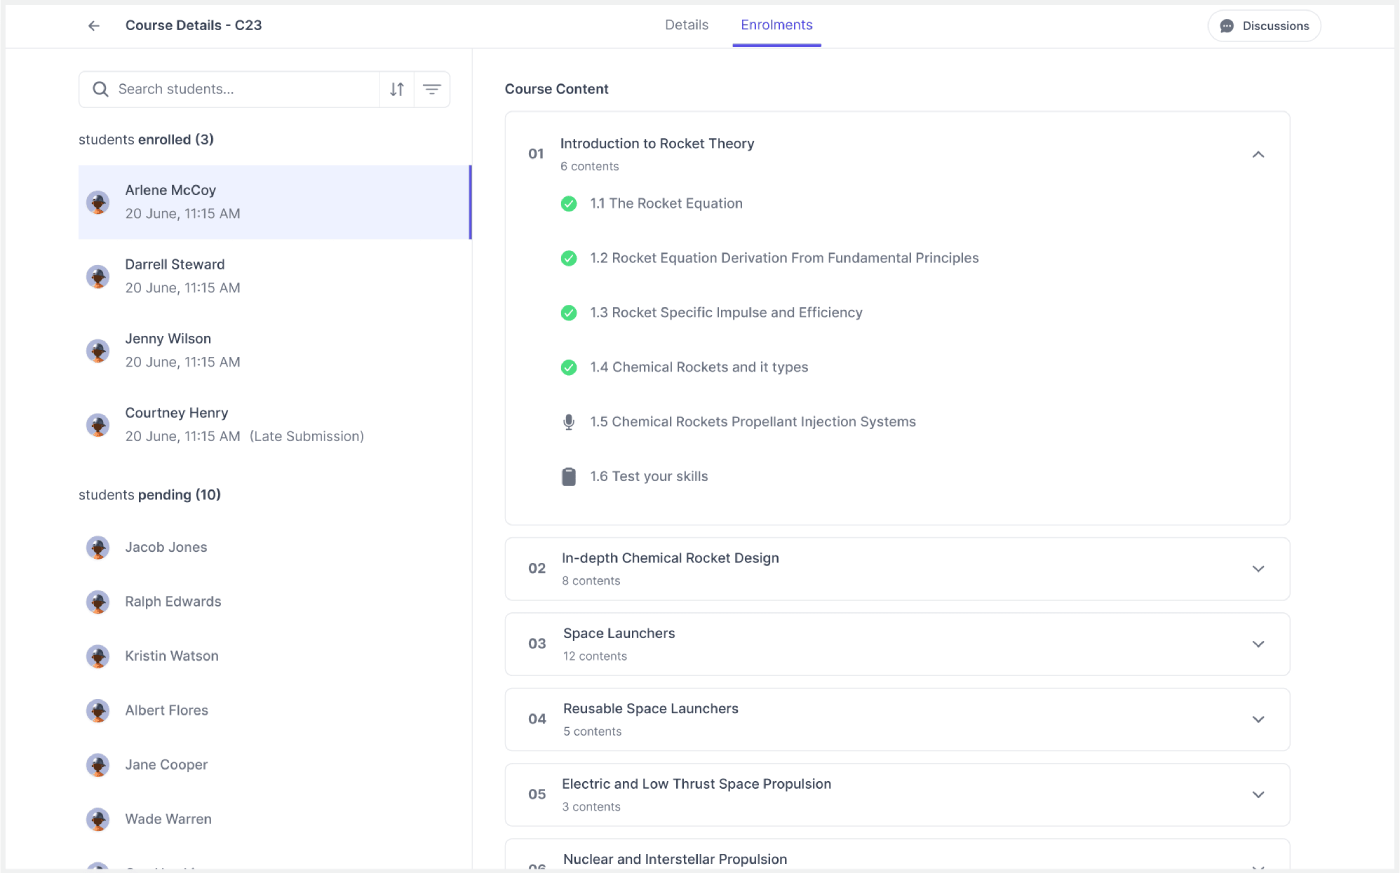Click the back arrow beside Course Details

pyautogui.click(x=94, y=26)
